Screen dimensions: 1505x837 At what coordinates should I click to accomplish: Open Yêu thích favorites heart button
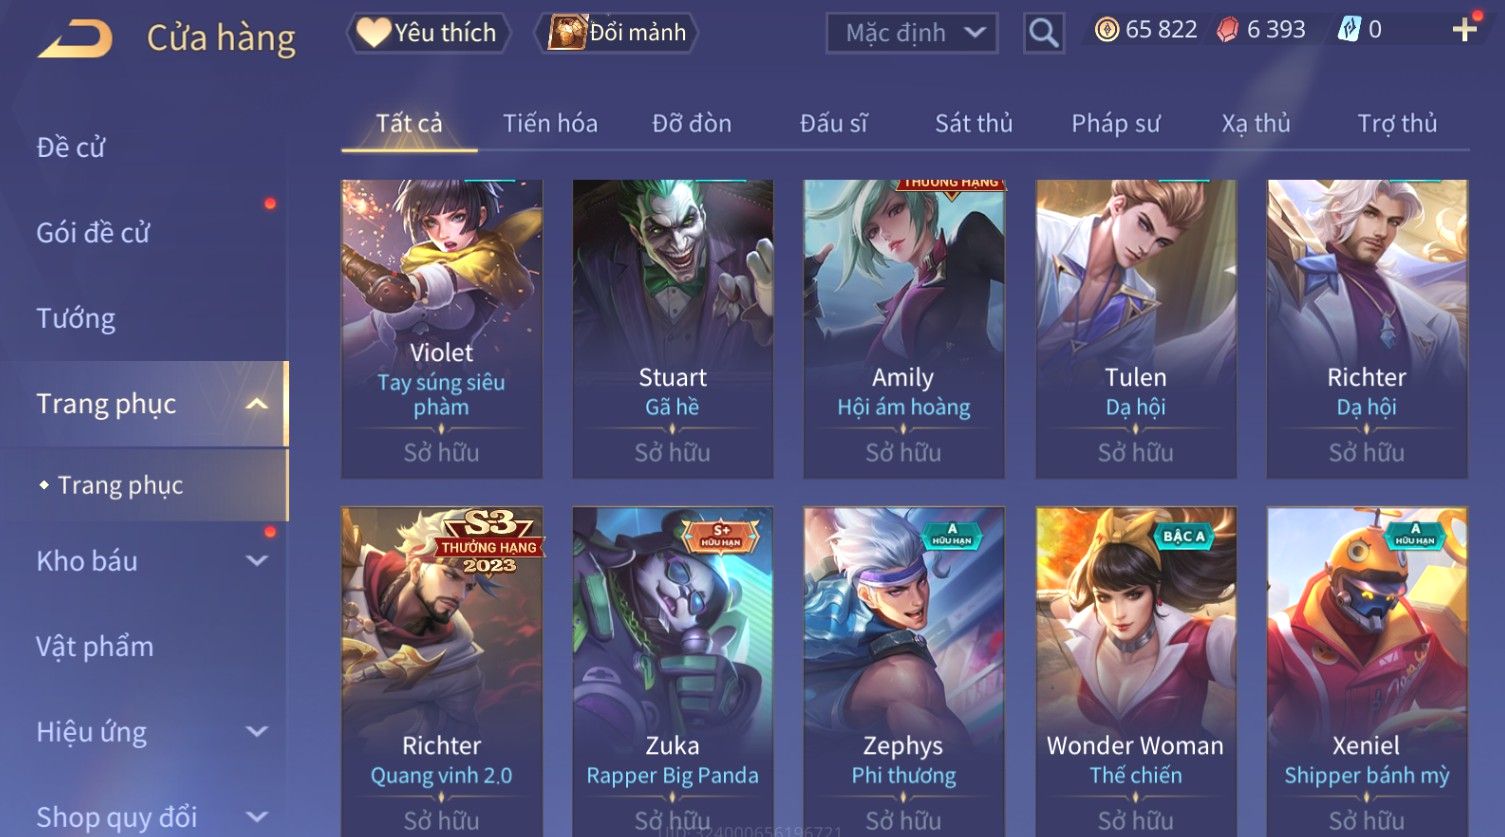[428, 33]
